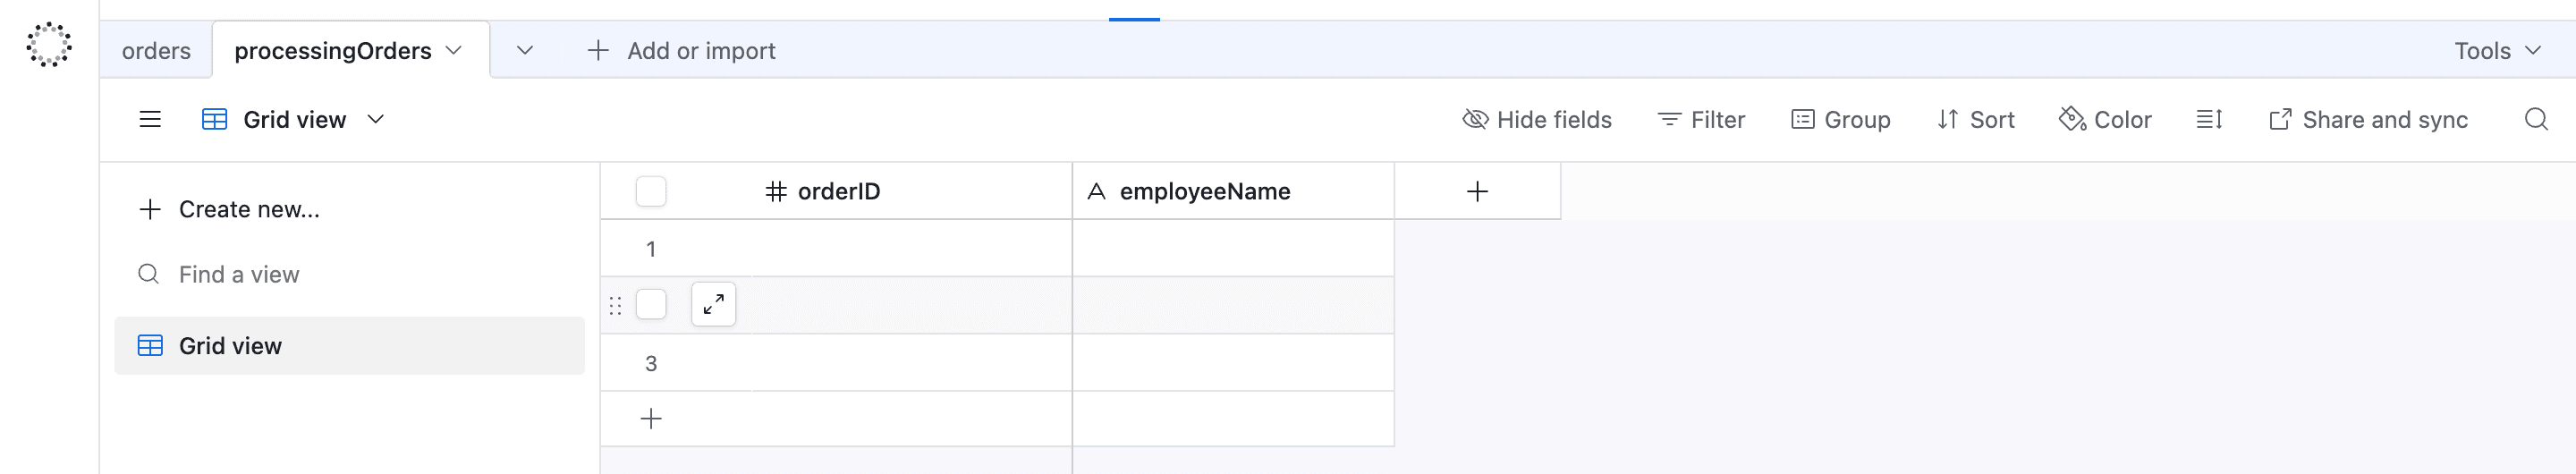Click Add or import table
Image resolution: width=2576 pixels, height=474 pixels.
(681, 51)
